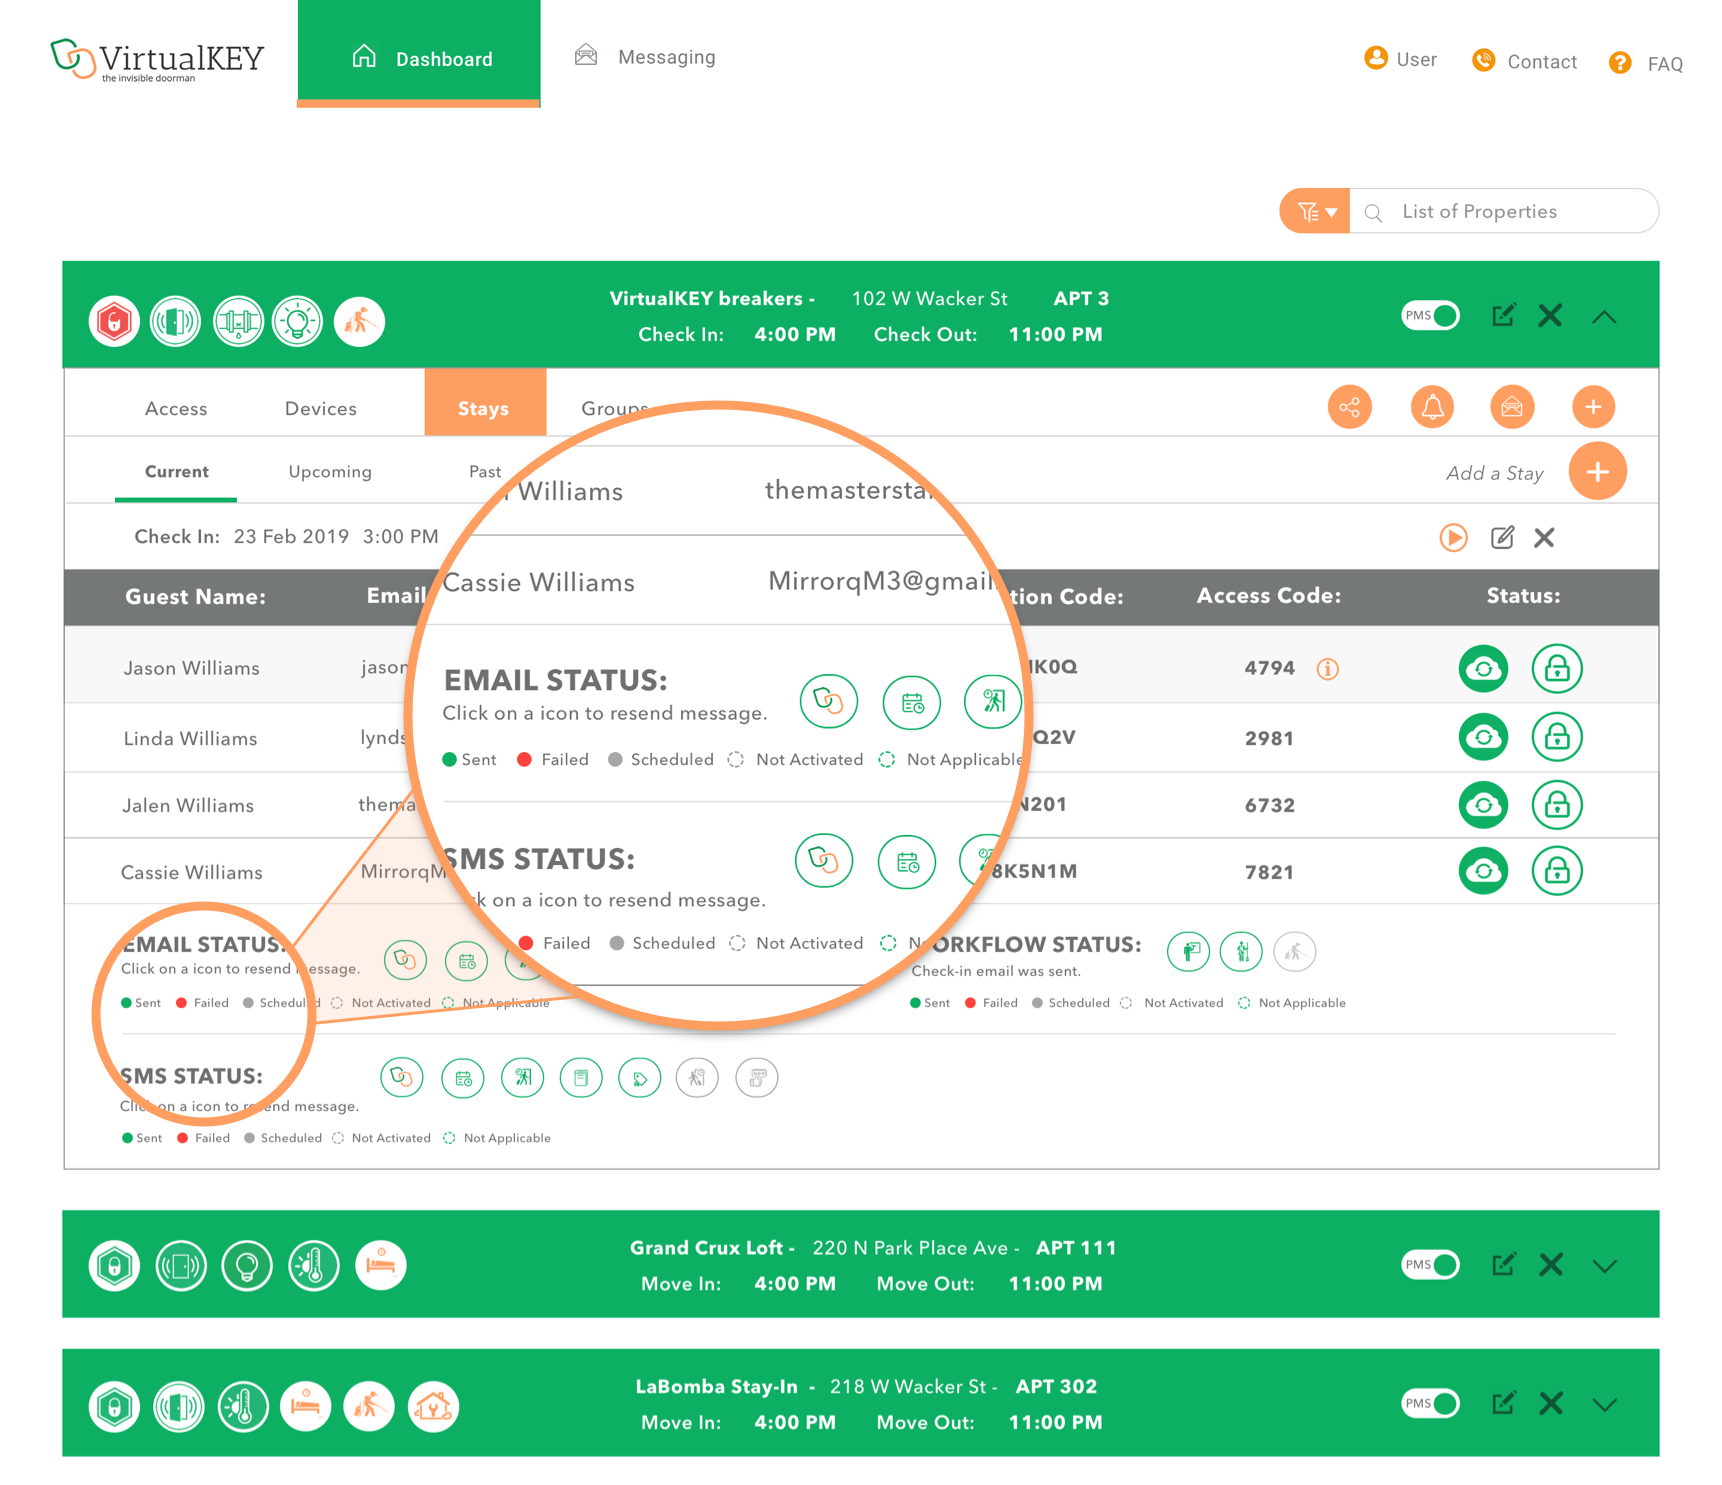The height and width of the screenshot is (1485, 1722).
Task: Toggle PMS switch for LaBomba Stay-In
Action: [x=1430, y=1404]
